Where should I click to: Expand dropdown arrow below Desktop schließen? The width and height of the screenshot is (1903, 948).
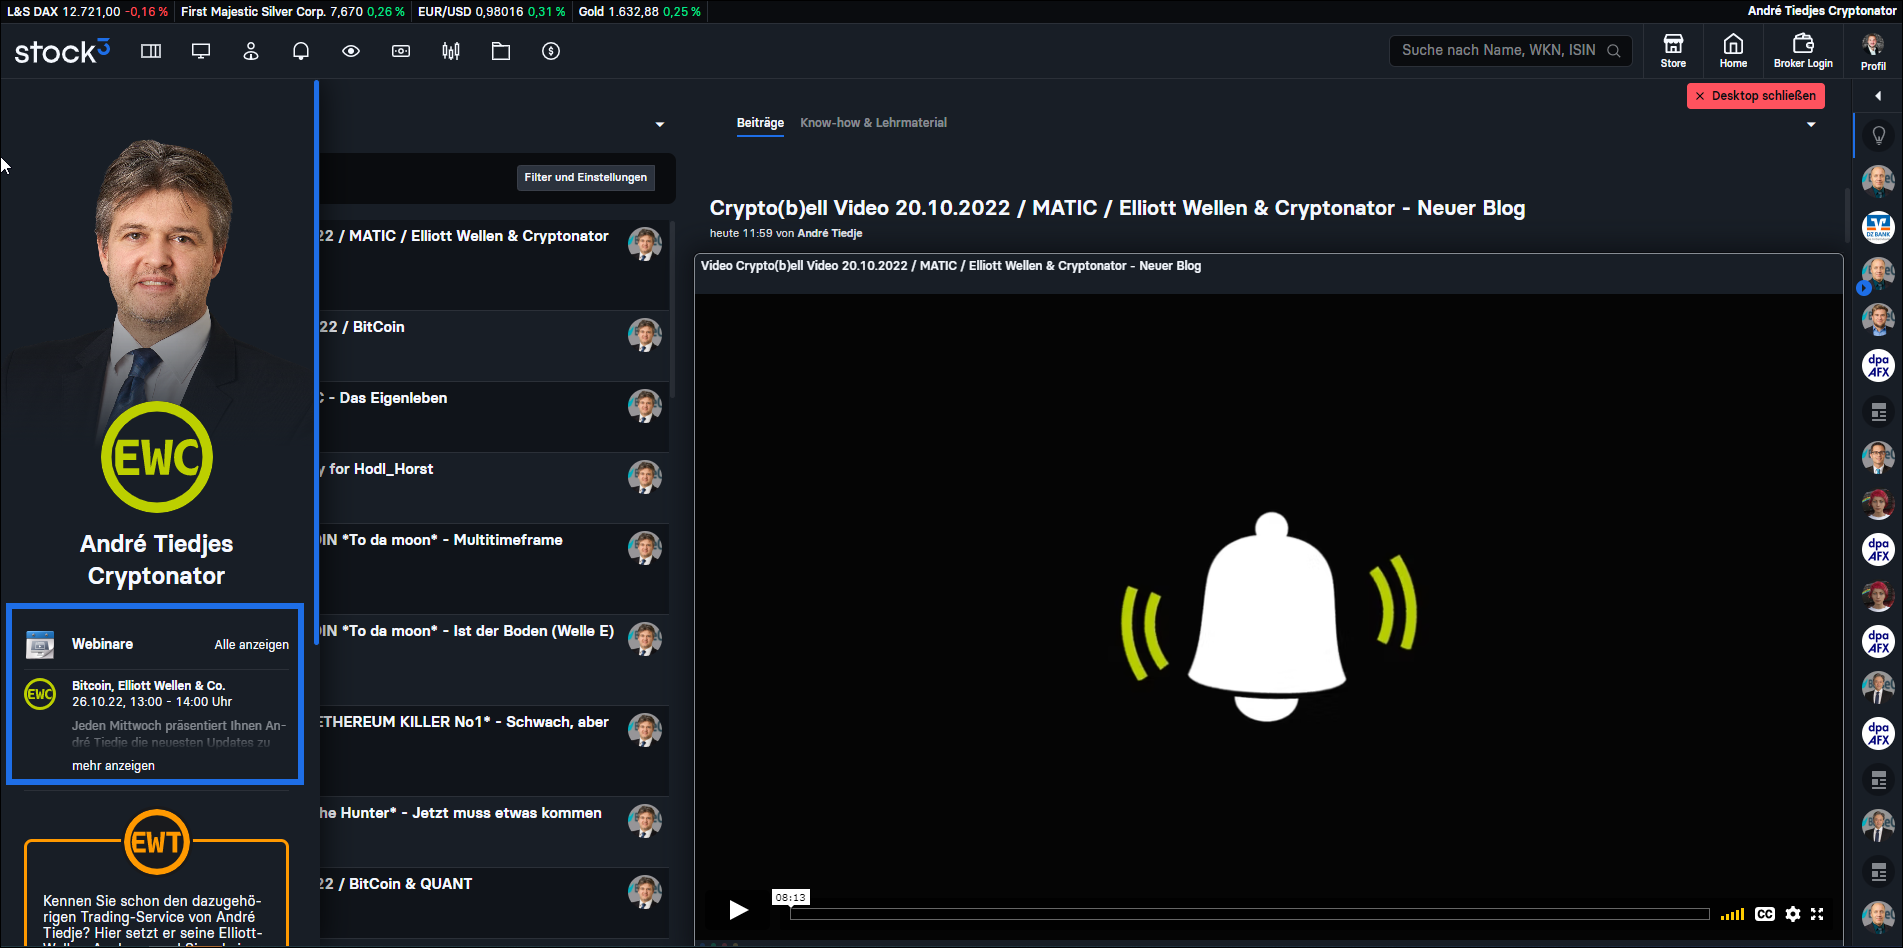[1811, 124]
